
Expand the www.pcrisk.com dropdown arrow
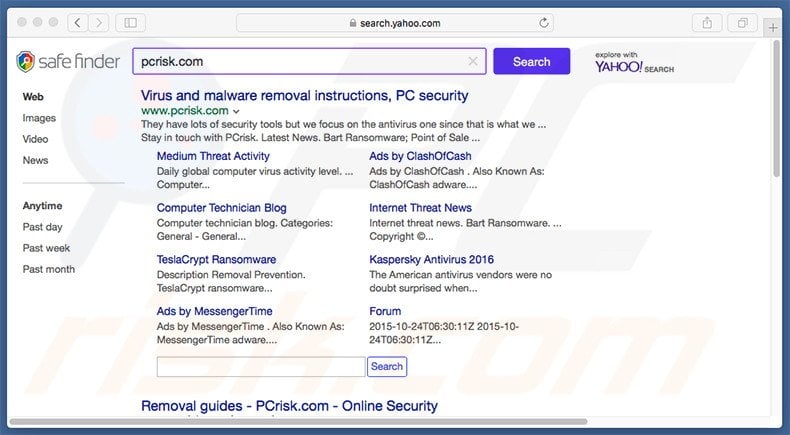(x=236, y=111)
